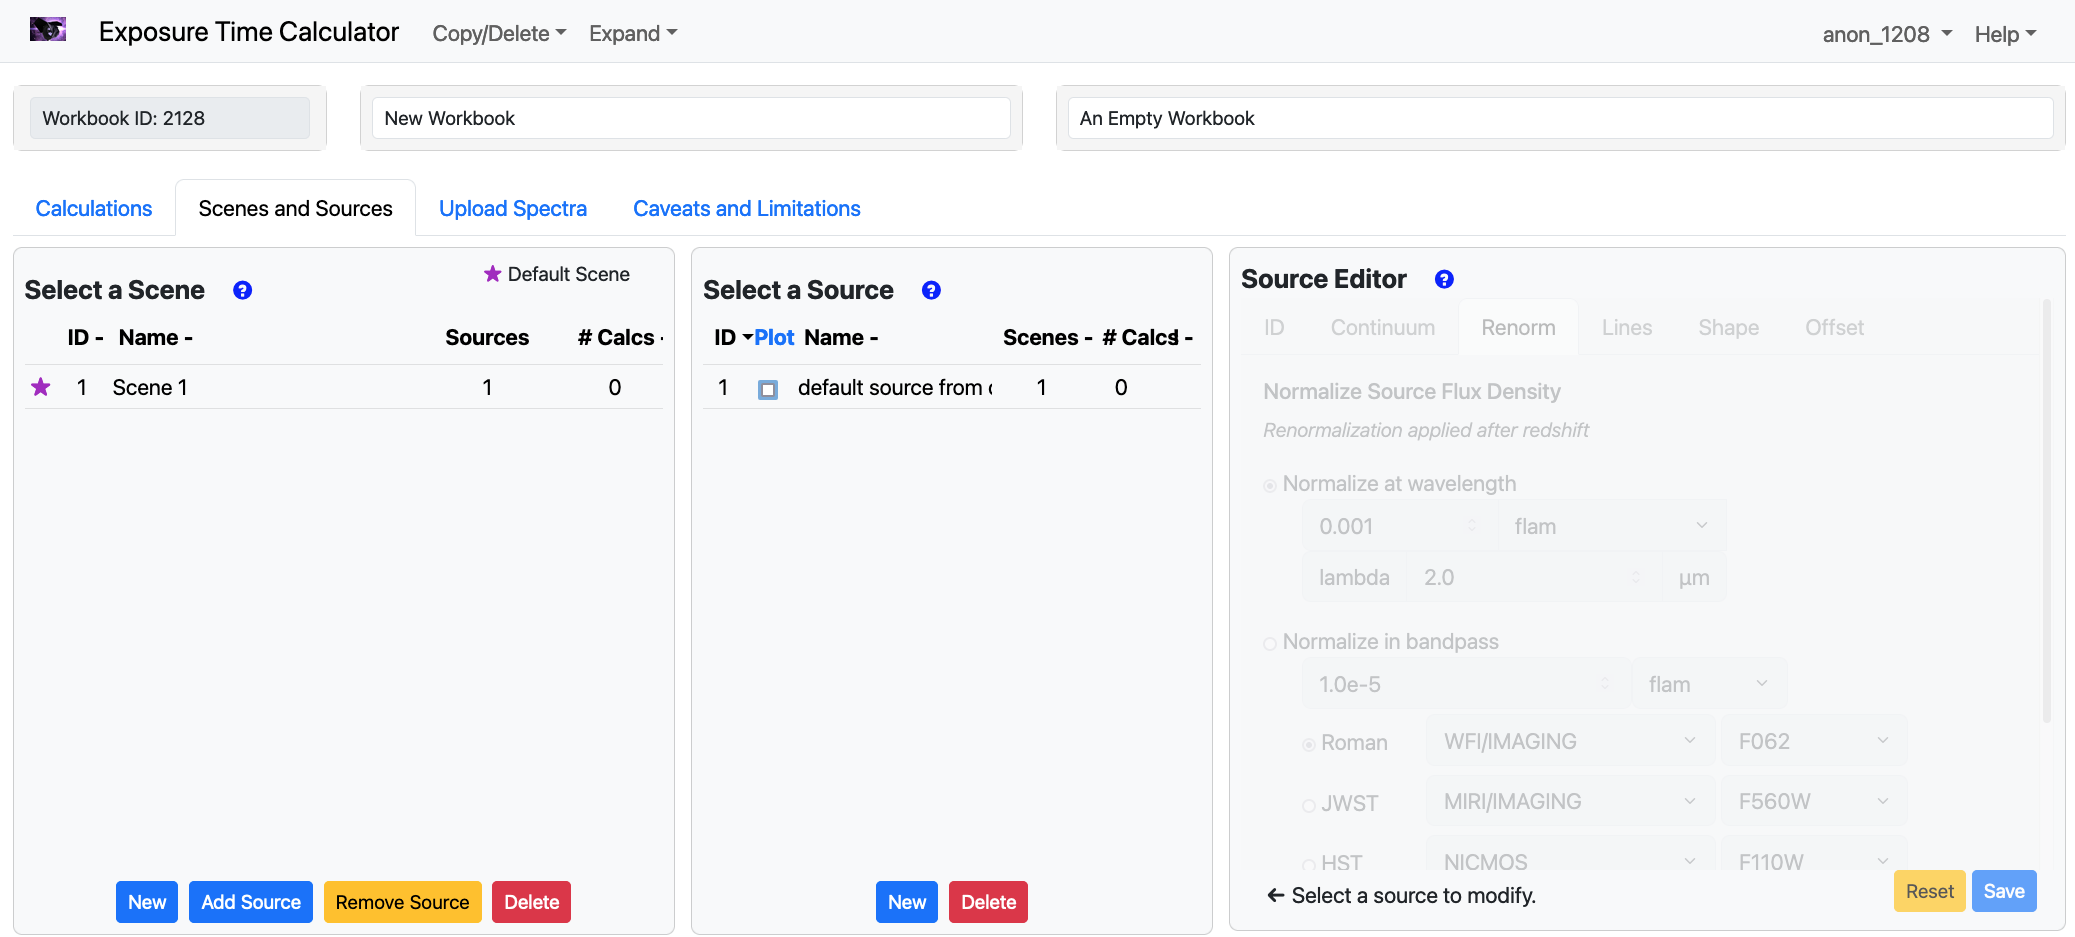Expand the anon_1208 user menu

[1886, 34]
